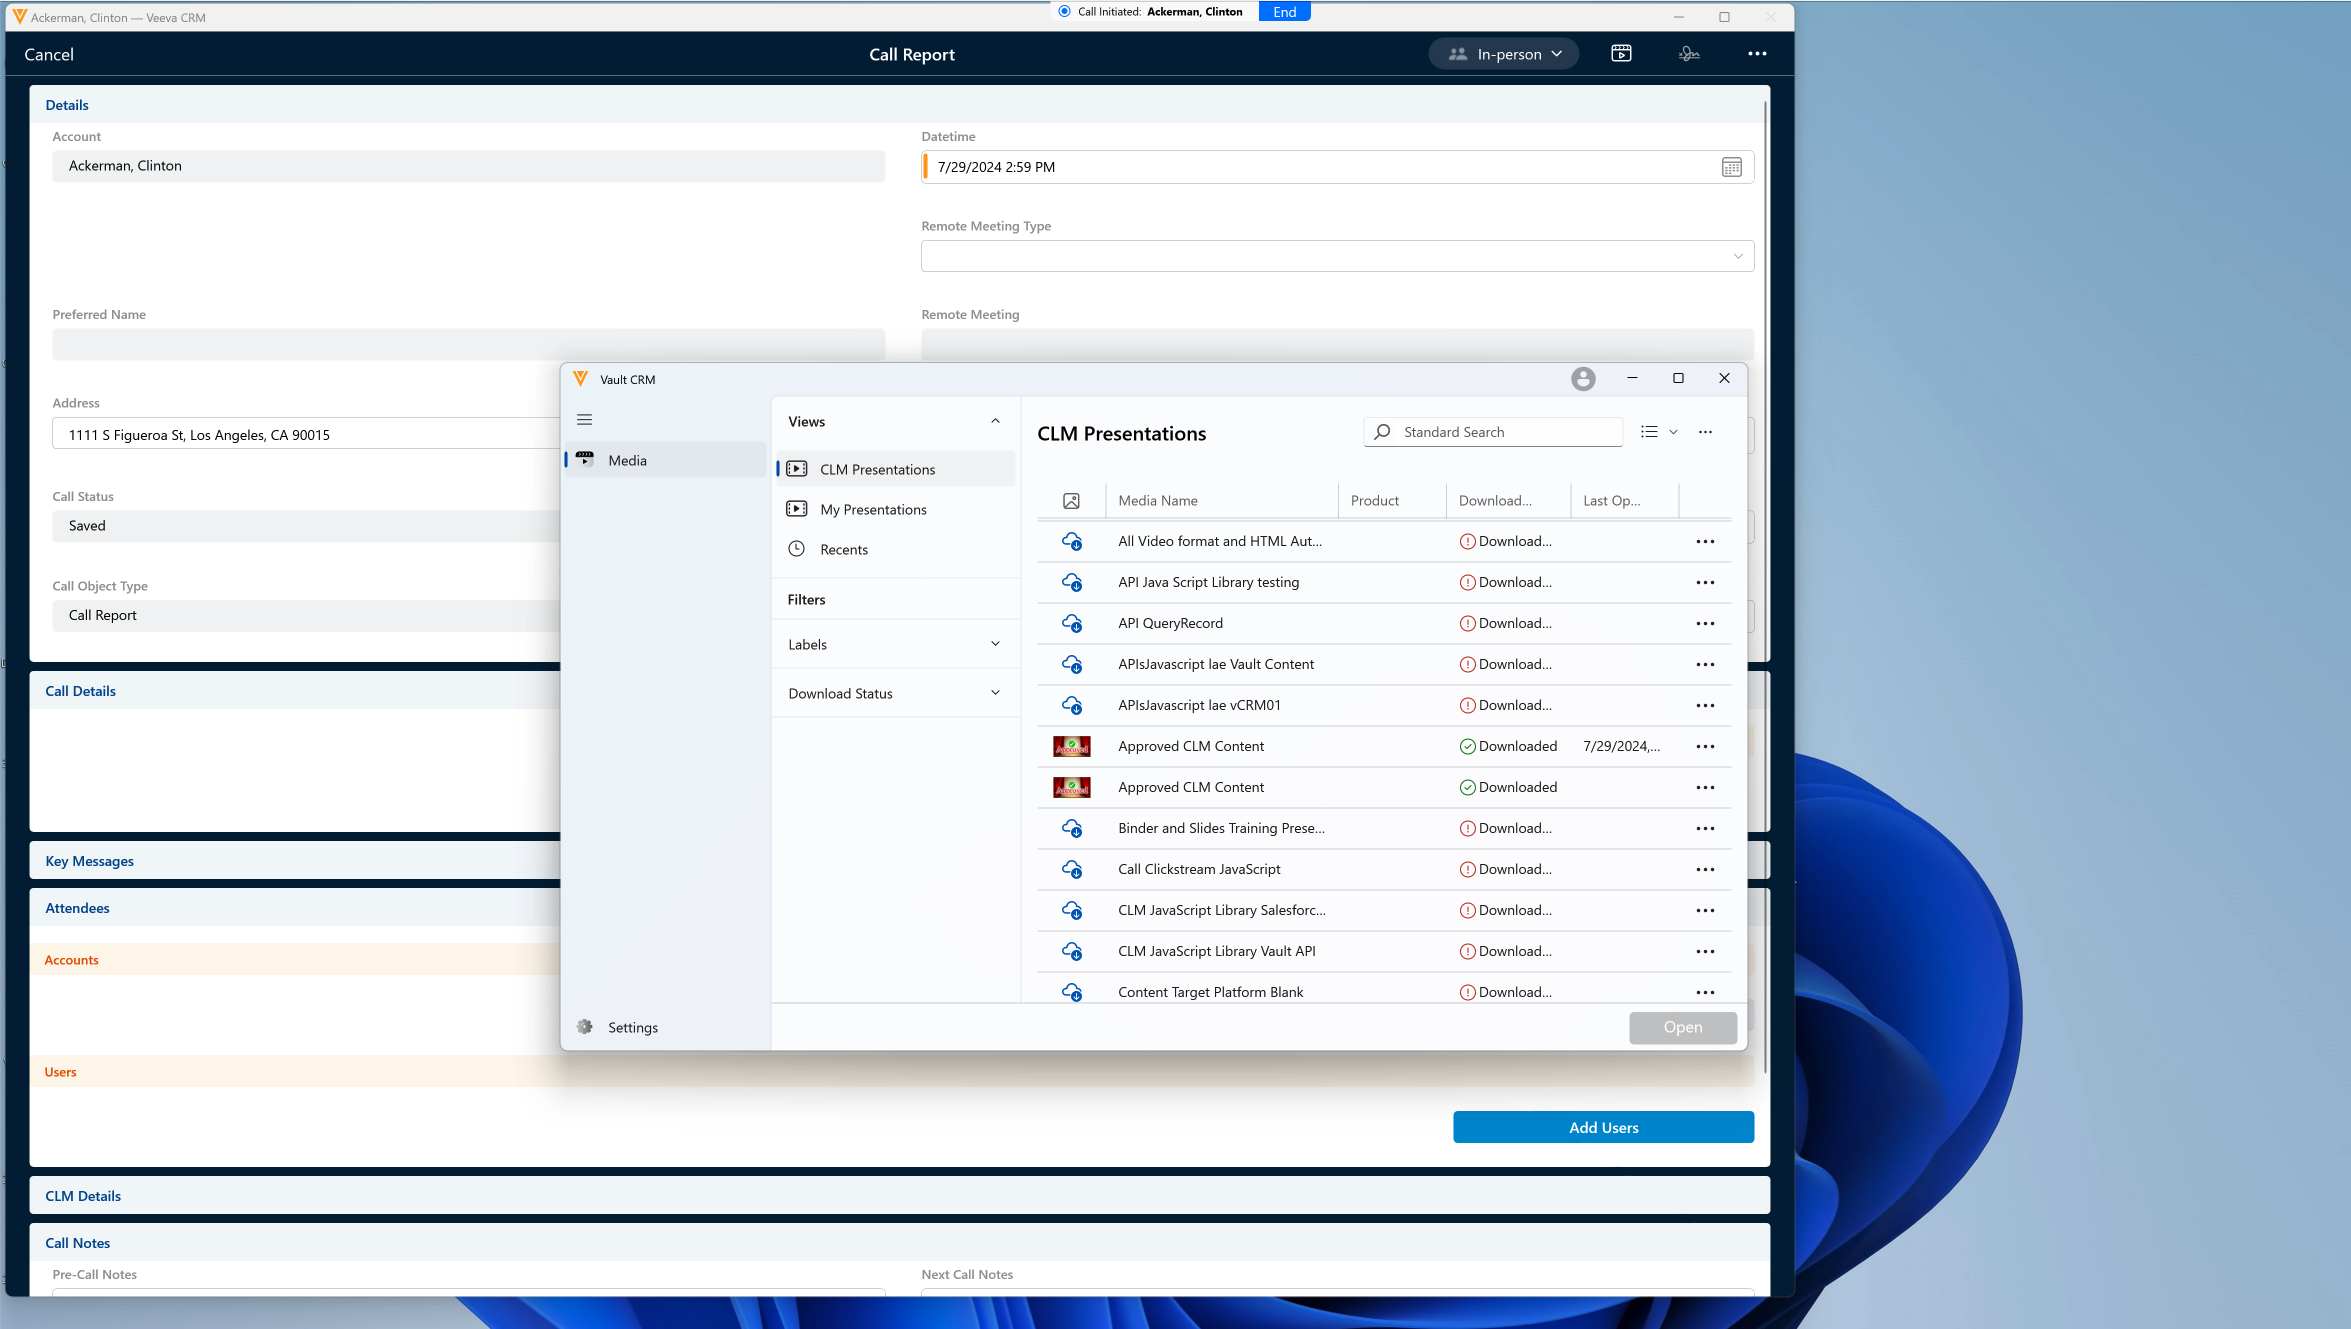This screenshot has height=1329, width=2351.
Task: End the initiated call
Action: (1284, 12)
